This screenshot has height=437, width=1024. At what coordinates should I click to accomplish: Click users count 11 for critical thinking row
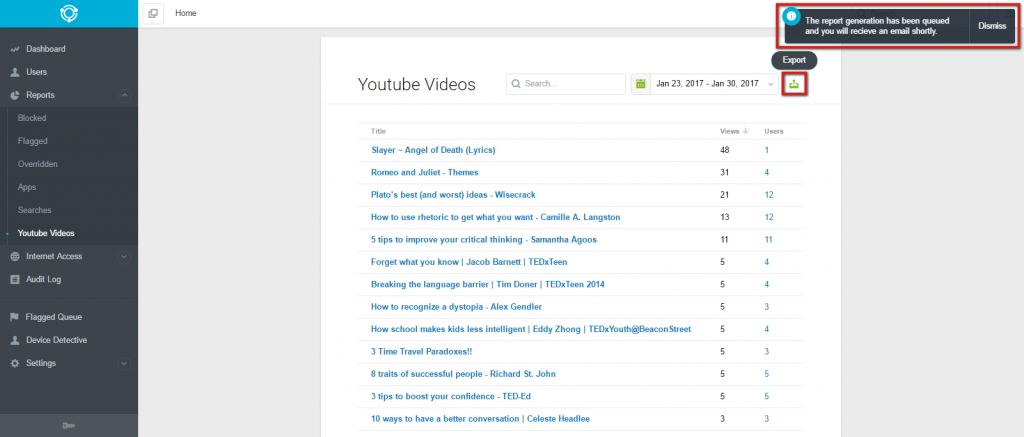coord(769,240)
